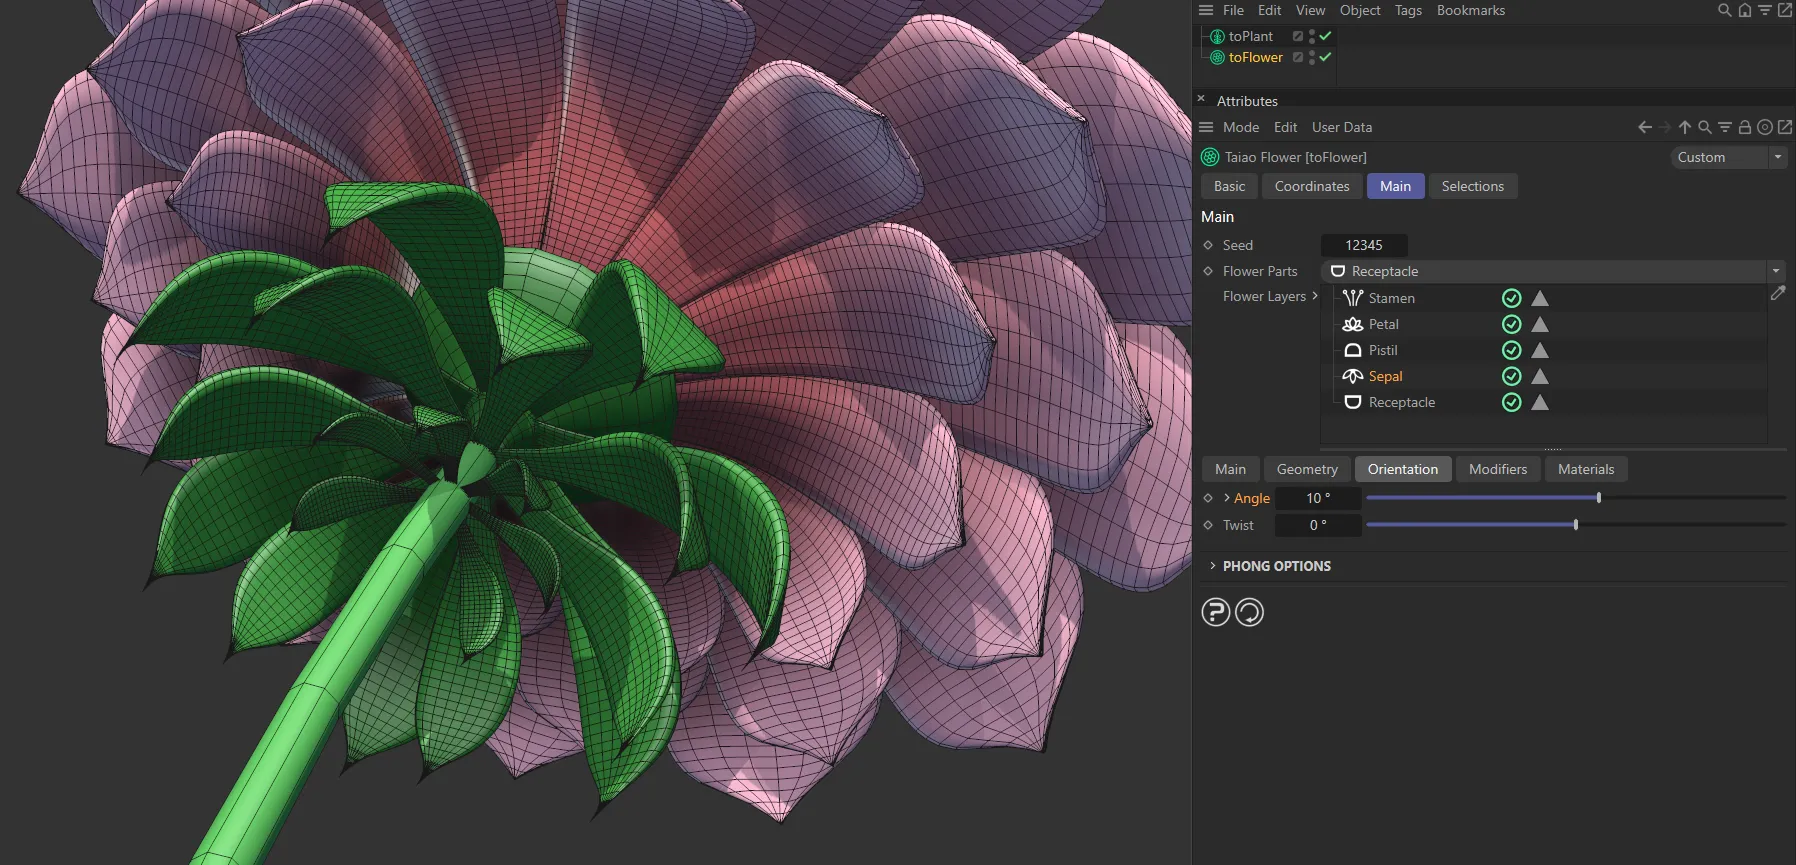Click the toPlant object icon
1796x865 pixels.
coord(1217,36)
